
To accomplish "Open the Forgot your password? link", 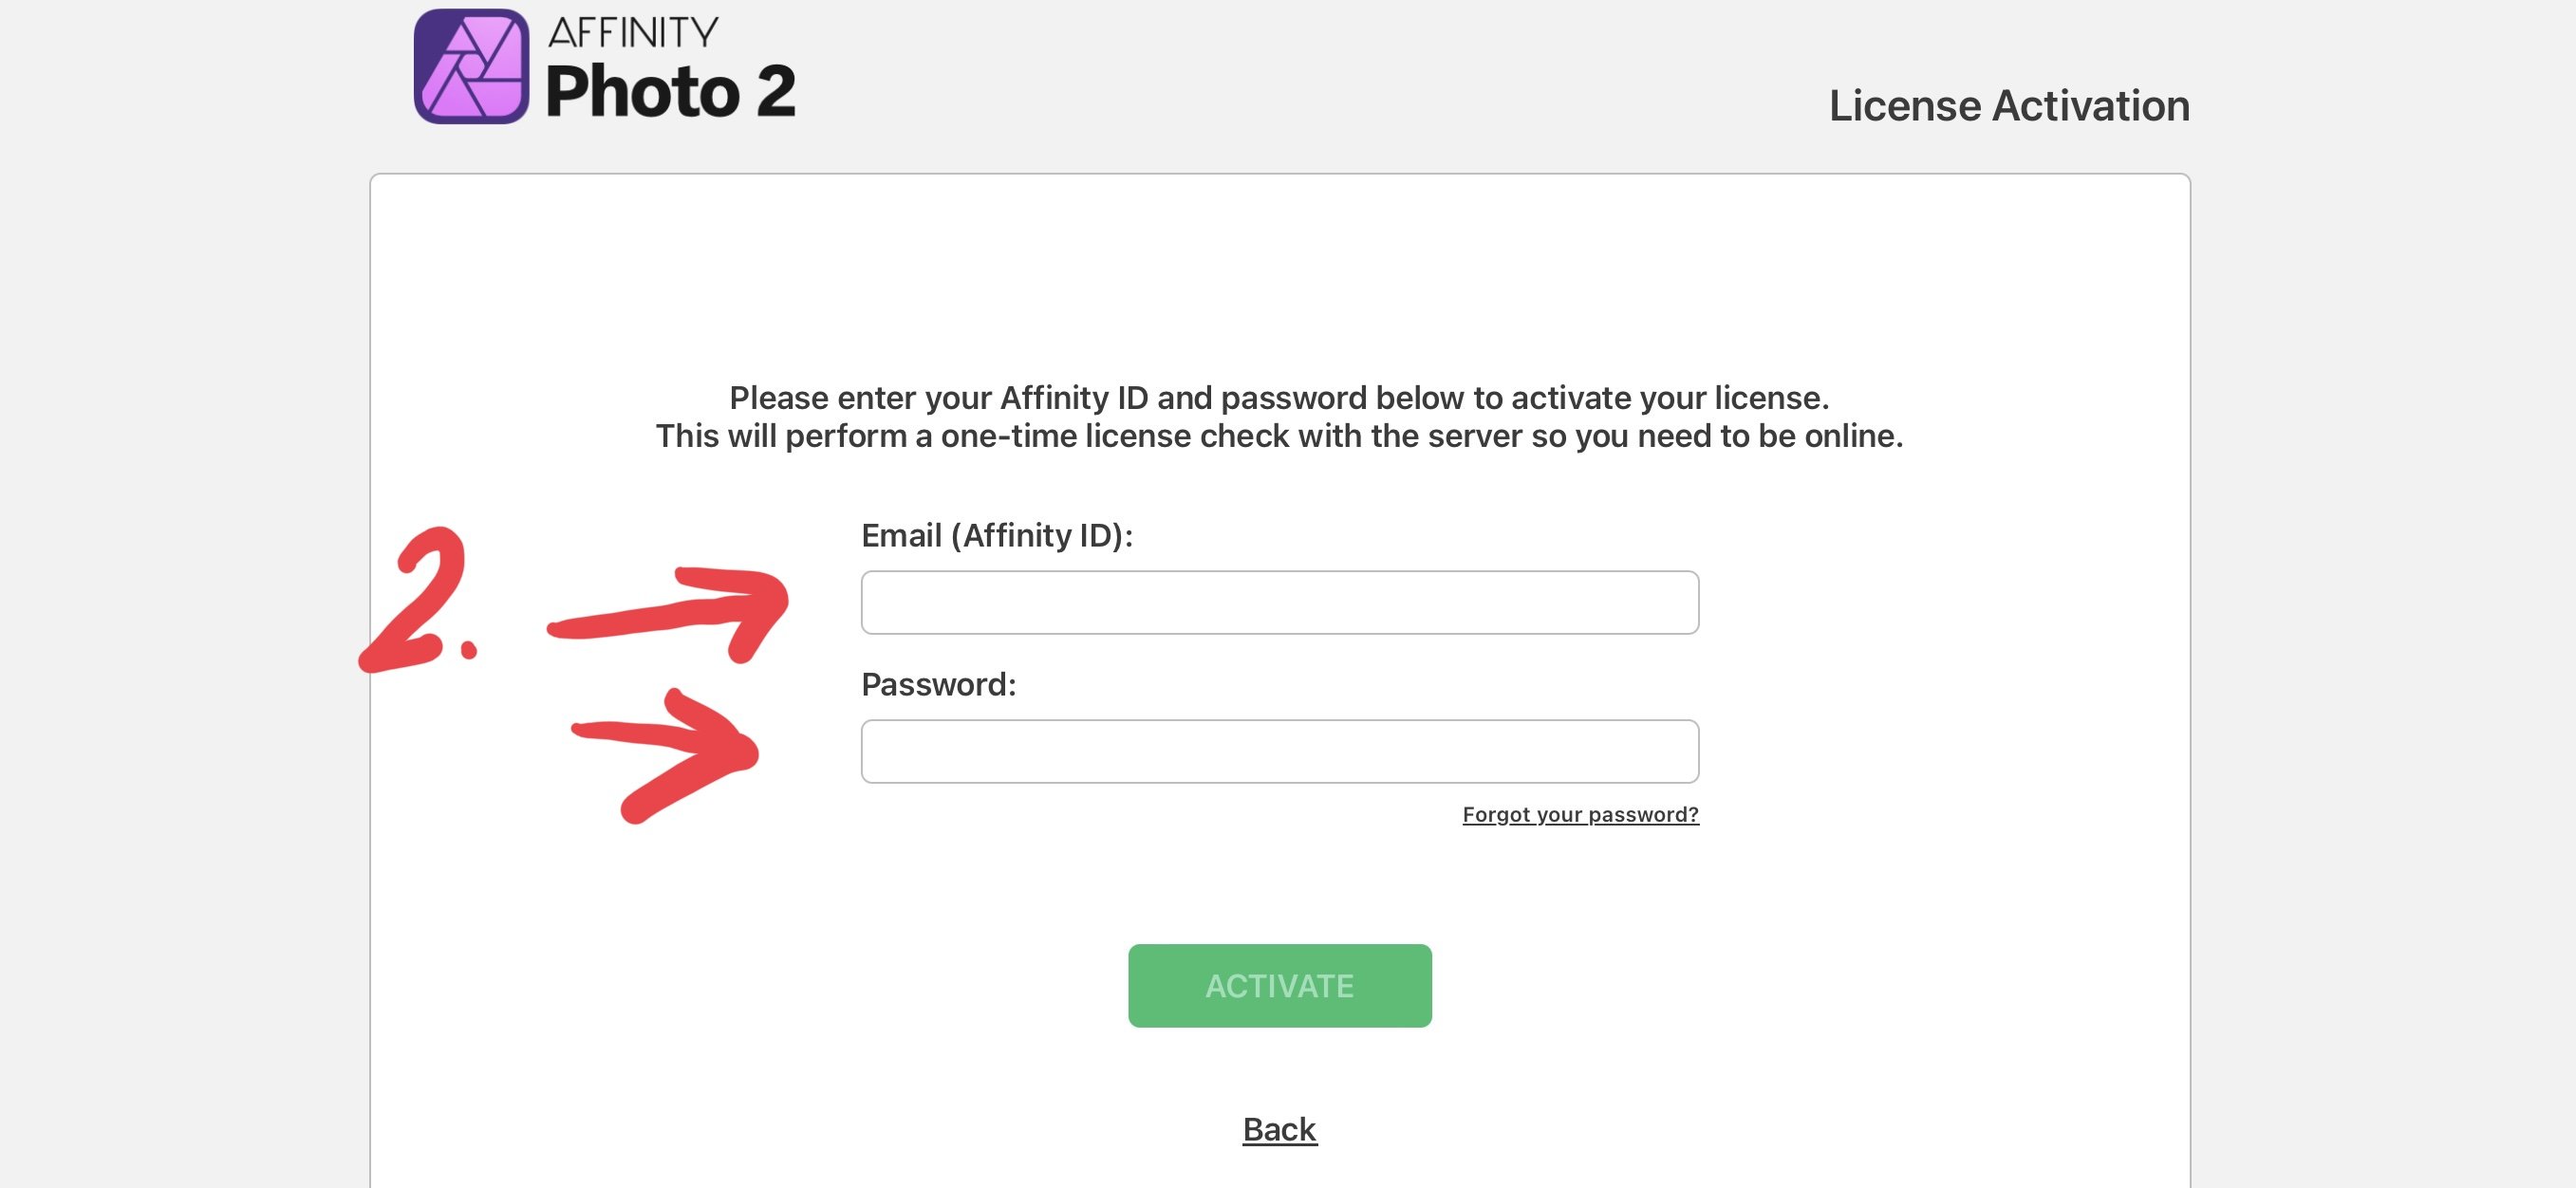I will 1580,814.
